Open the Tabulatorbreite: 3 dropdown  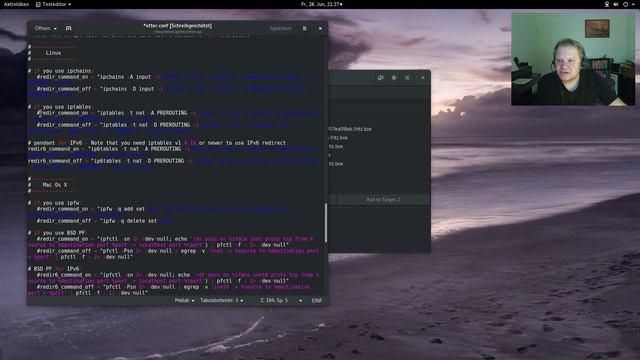[x=221, y=300]
